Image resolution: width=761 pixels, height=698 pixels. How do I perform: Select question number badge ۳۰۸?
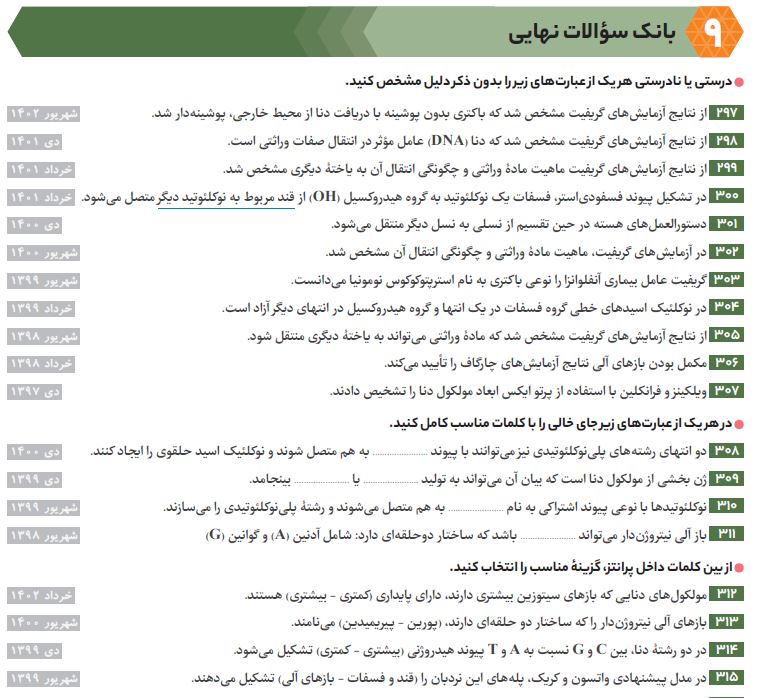726,451
